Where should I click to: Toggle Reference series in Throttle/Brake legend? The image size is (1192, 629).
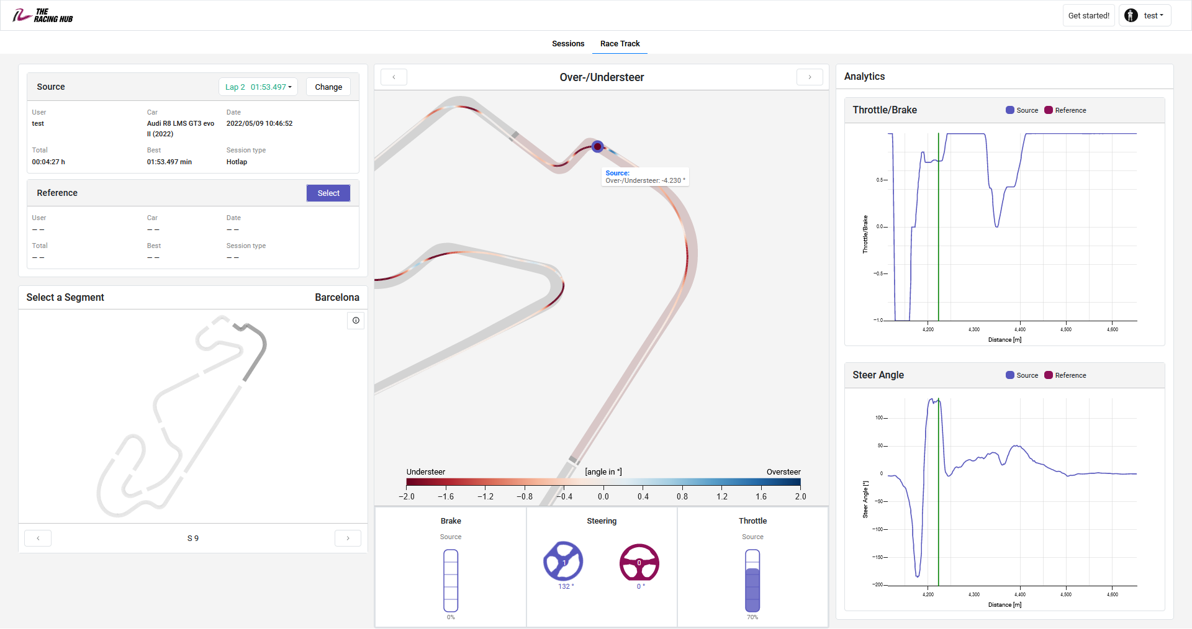tap(1065, 110)
